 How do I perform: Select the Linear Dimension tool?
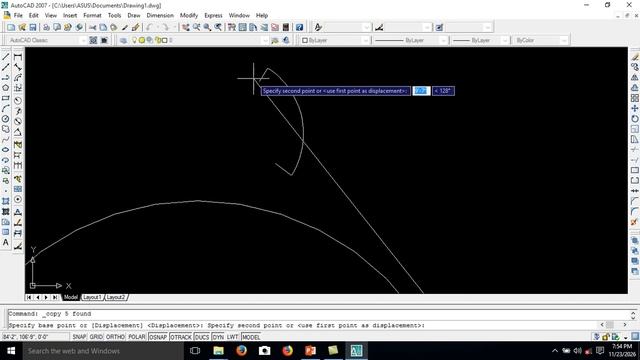tap(18, 57)
